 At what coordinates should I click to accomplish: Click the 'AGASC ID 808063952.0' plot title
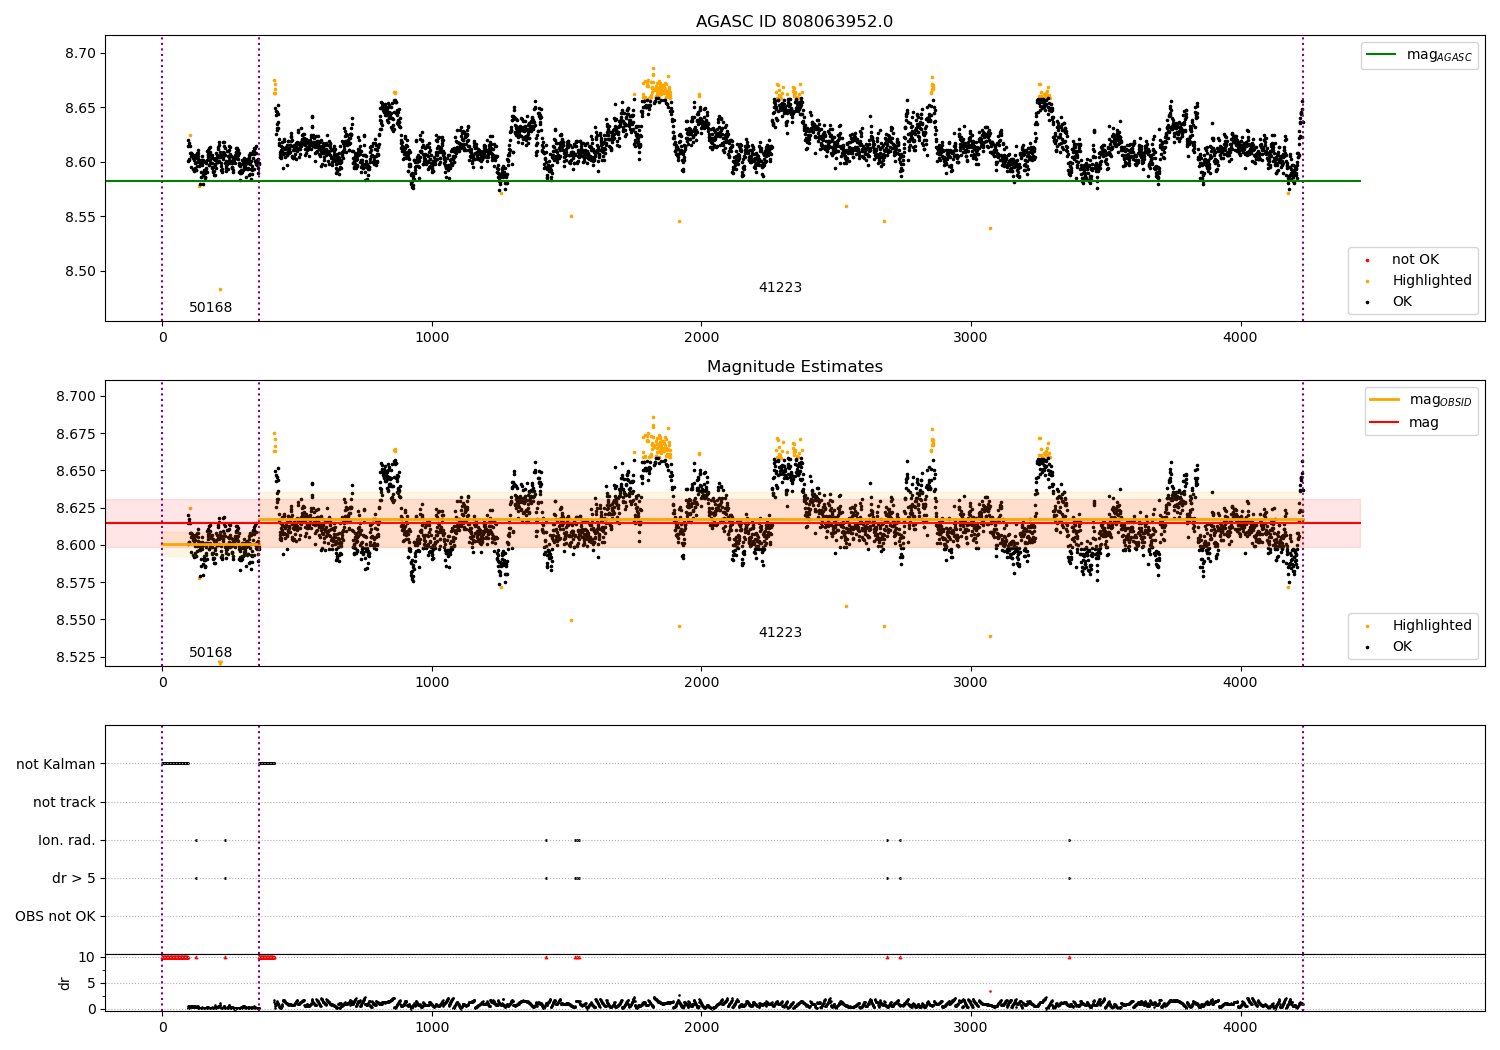click(x=794, y=22)
